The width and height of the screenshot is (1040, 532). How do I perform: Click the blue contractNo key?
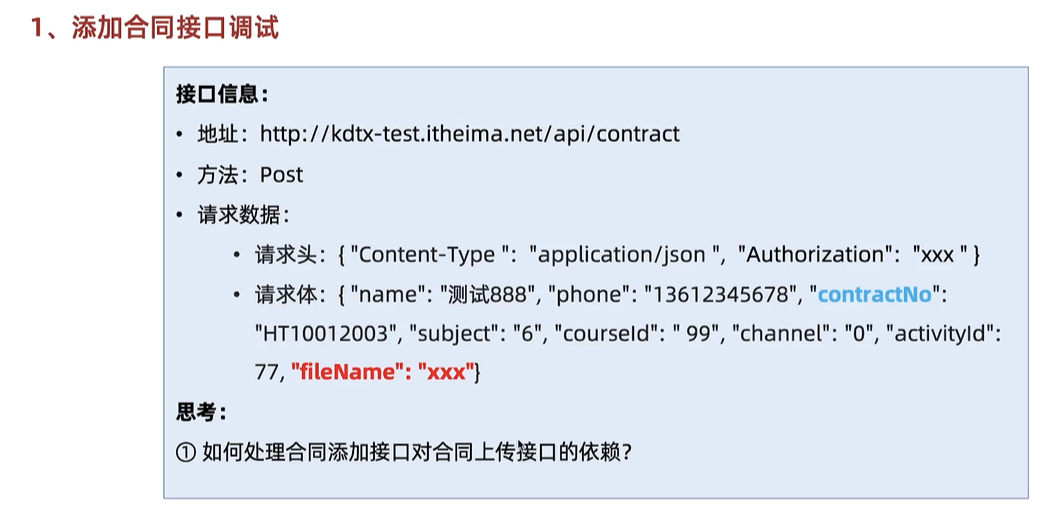coord(875,294)
